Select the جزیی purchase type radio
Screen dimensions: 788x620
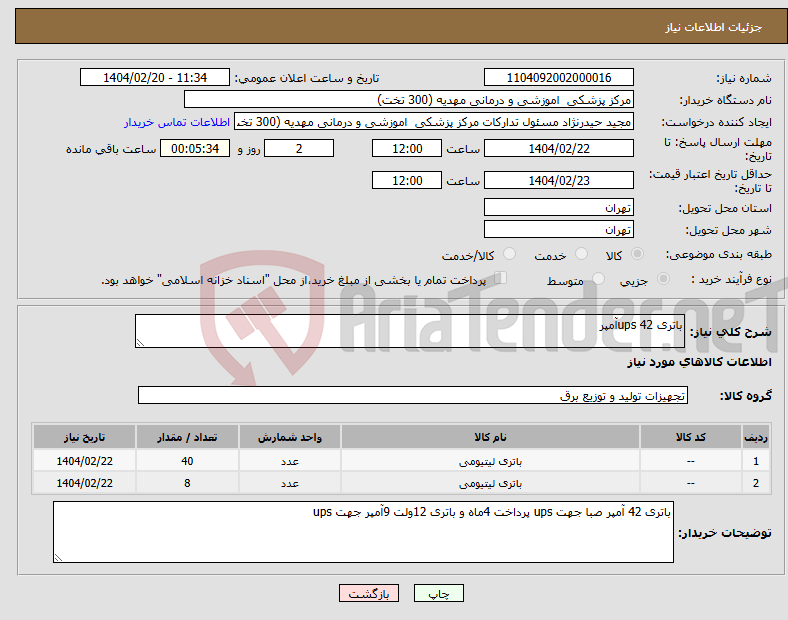[x=663, y=278]
